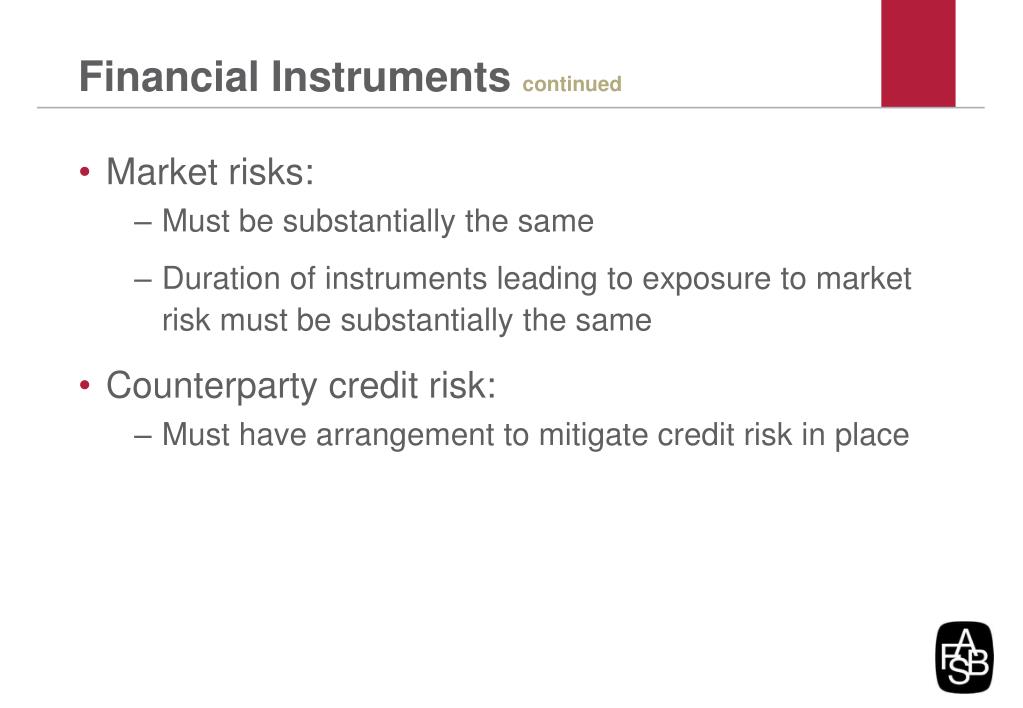This screenshot has height=708, width=1023.
Task: Click the dash before Must have arrangement
Action: pos(143,435)
